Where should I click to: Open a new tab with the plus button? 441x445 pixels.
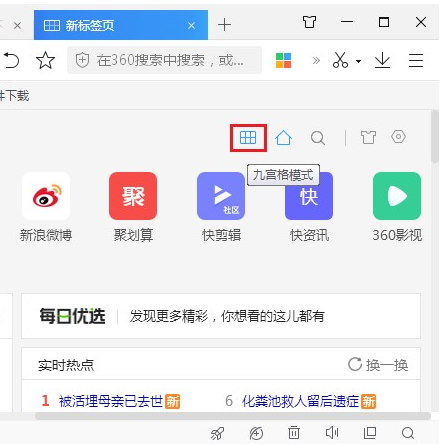[x=224, y=25]
